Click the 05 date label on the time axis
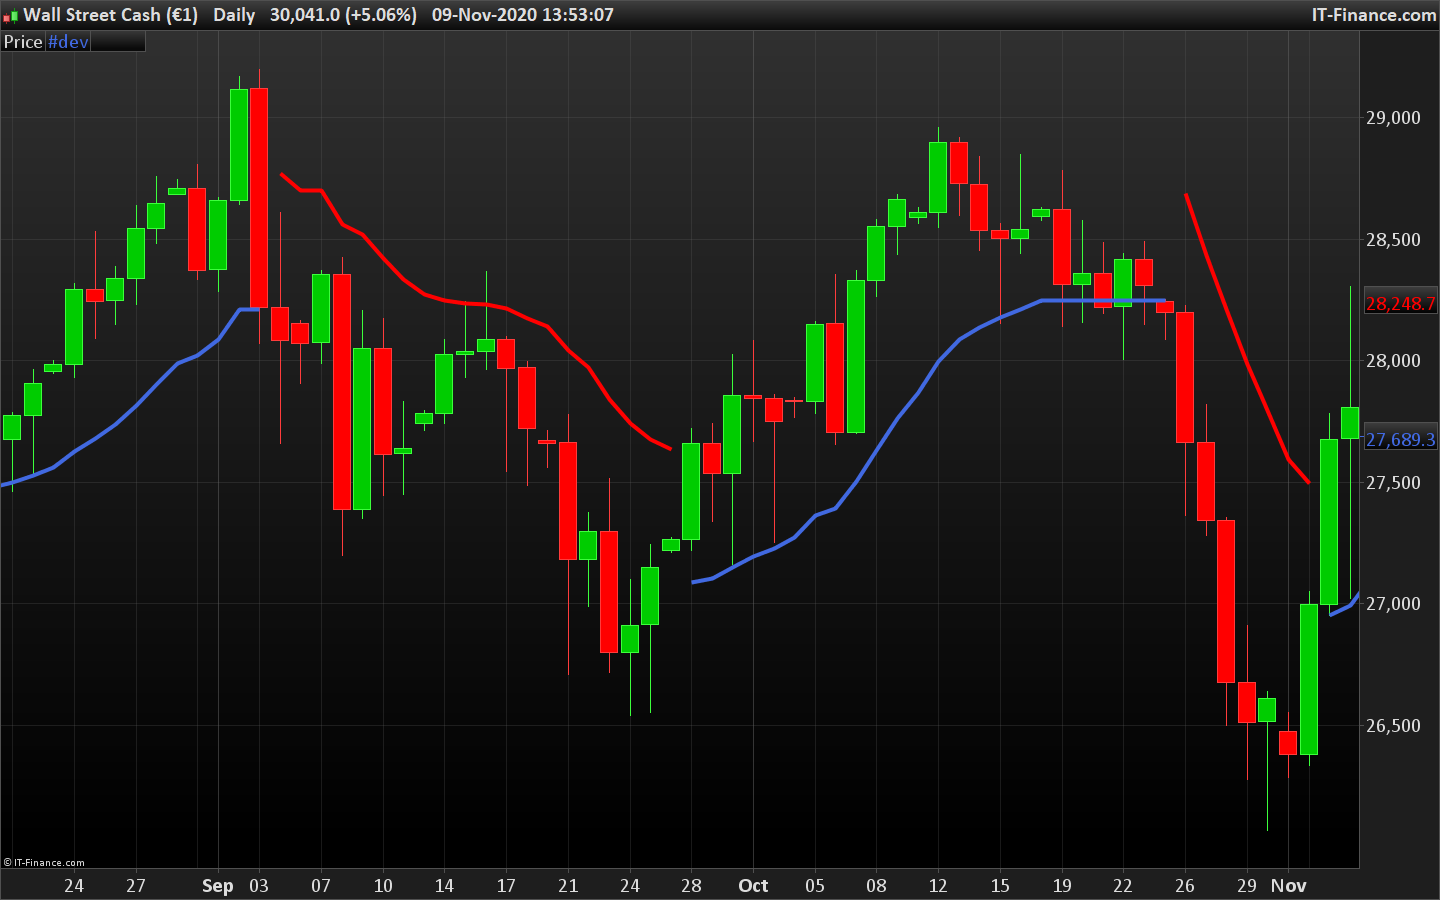 pos(815,886)
